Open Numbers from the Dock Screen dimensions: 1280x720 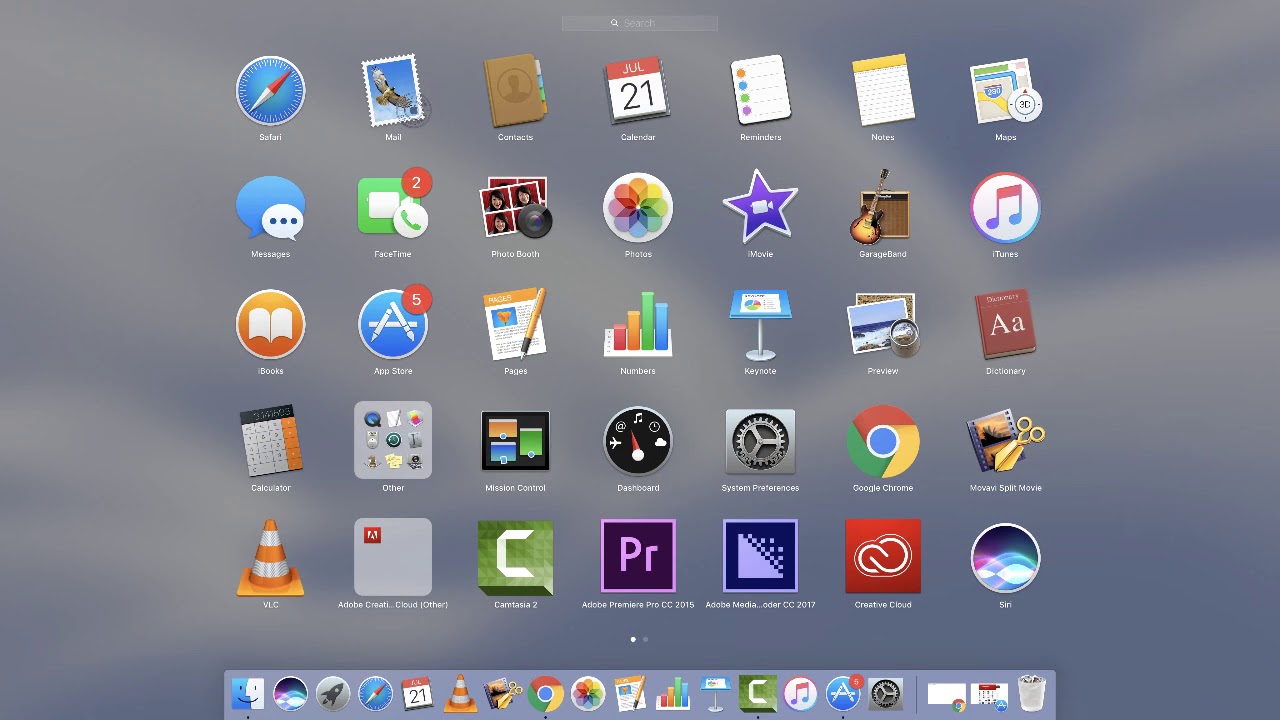point(673,694)
